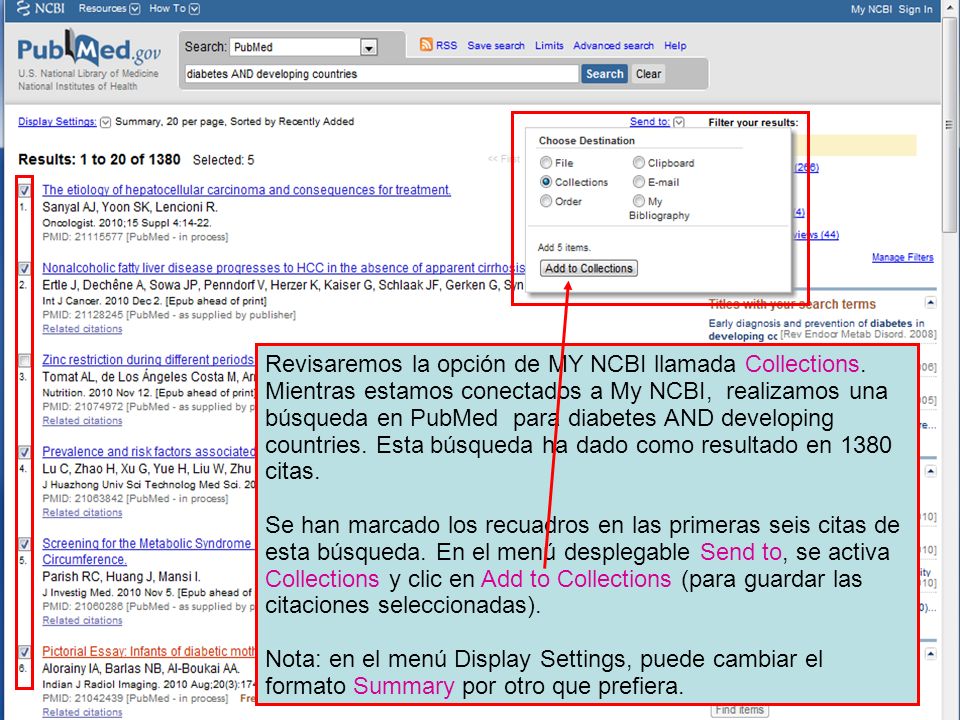This screenshot has width=960, height=720.
Task: Click the blue Search button
Action: 604,74
